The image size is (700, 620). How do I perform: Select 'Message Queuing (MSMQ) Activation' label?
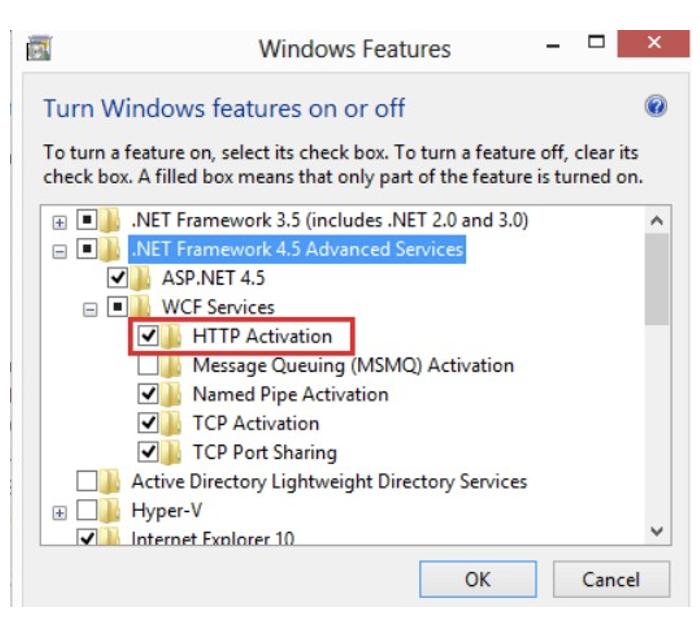(353, 366)
